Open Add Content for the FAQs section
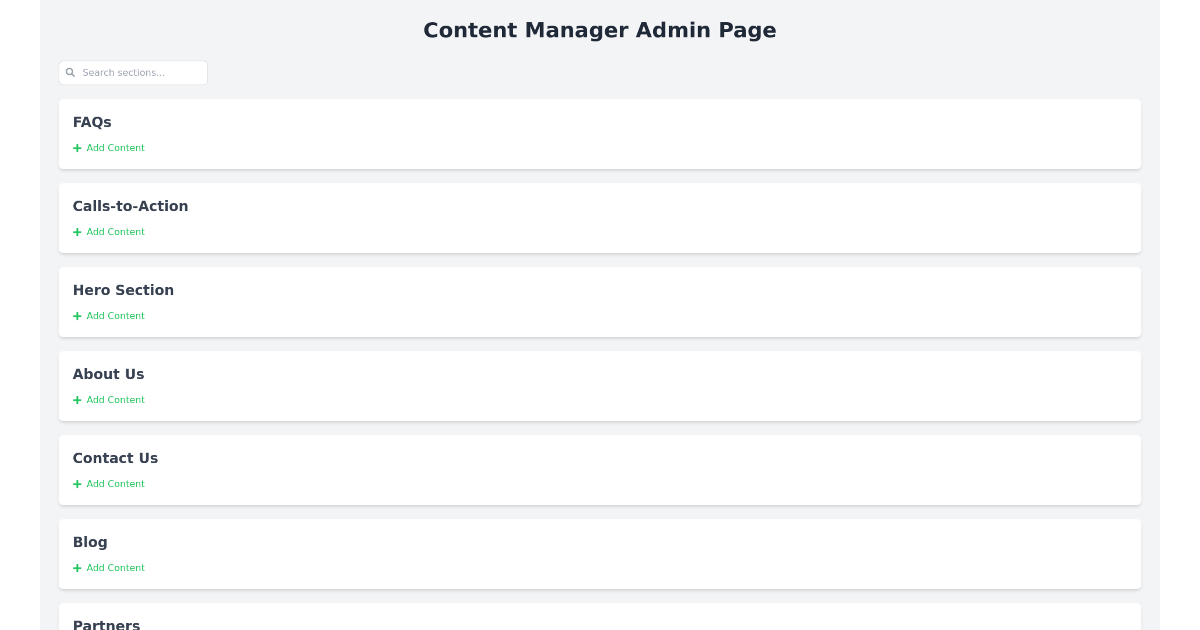 [x=115, y=147]
